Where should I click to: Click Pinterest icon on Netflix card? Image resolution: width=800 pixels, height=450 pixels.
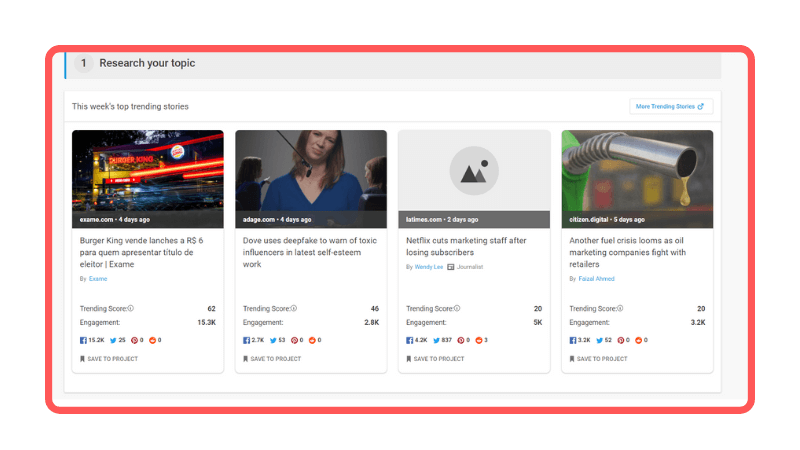pos(461,340)
